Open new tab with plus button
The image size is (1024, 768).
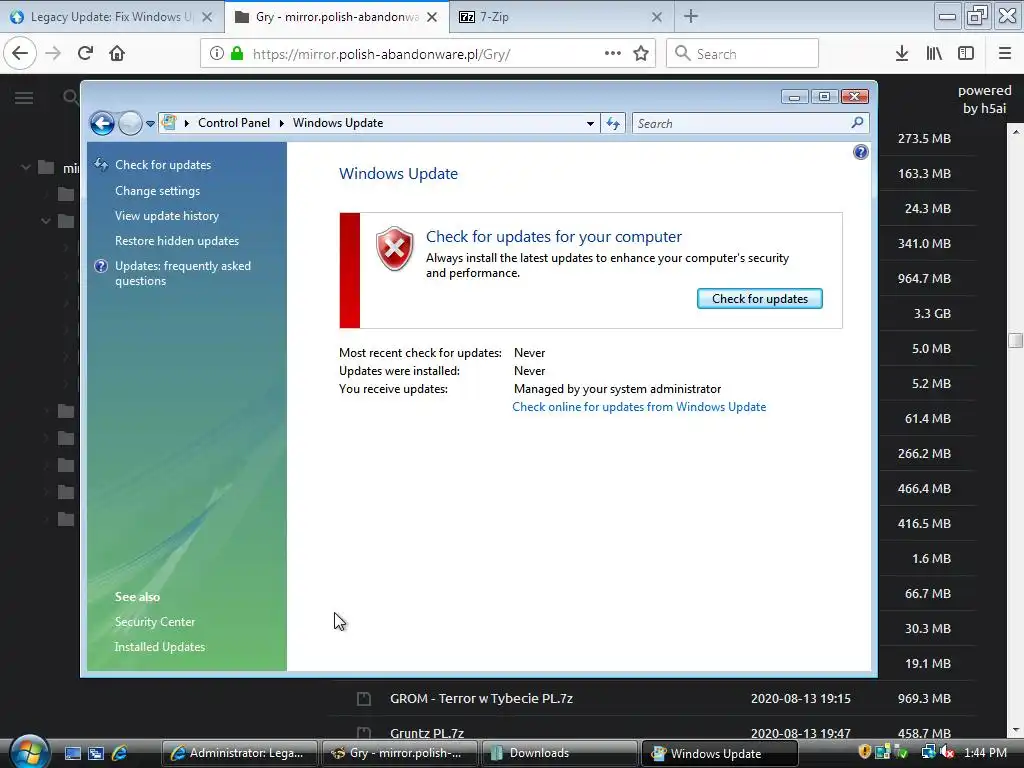[x=691, y=16]
